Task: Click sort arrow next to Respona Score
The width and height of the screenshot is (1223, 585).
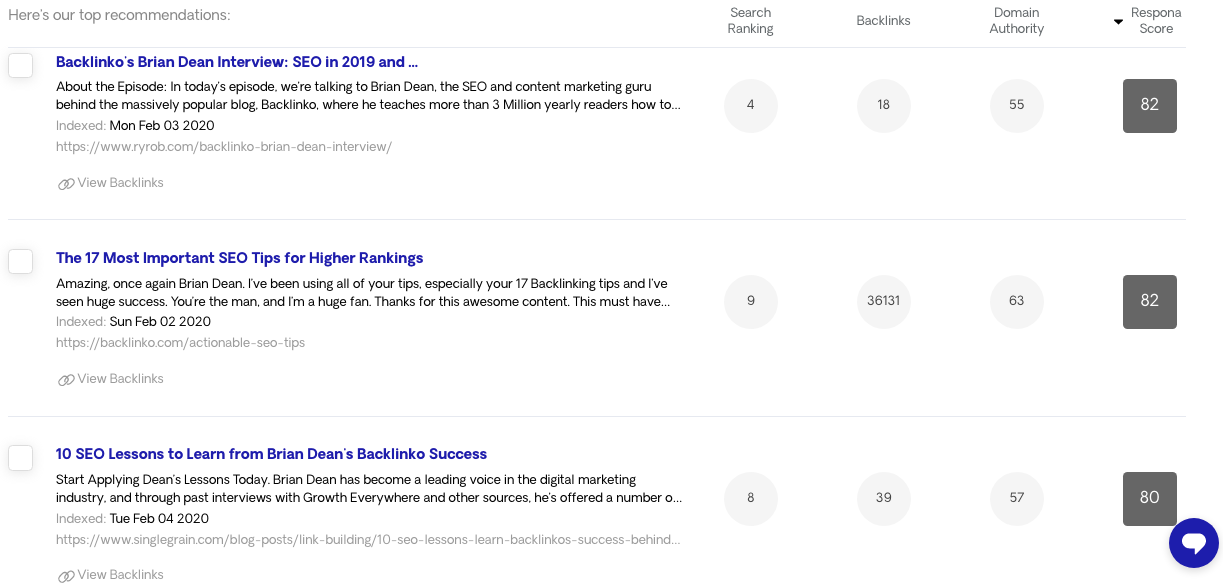Action: pos(1118,22)
